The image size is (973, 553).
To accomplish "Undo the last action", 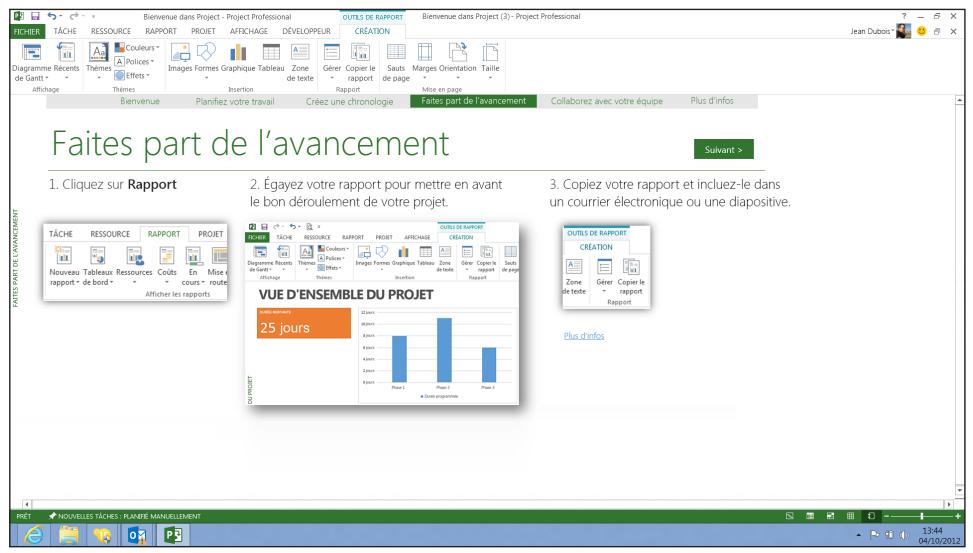I will click(52, 16).
